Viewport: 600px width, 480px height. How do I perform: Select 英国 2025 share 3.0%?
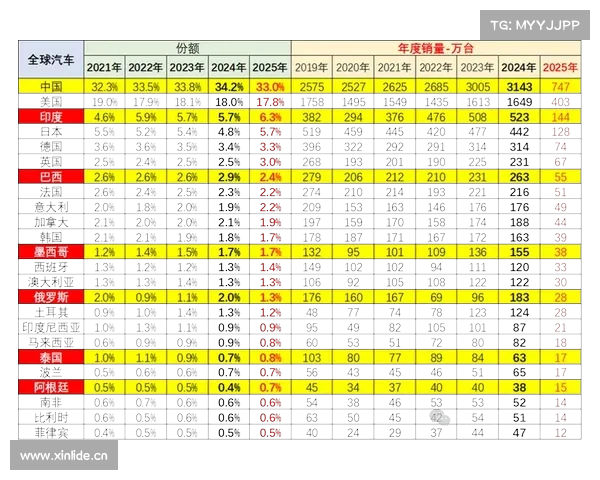point(270,162)
